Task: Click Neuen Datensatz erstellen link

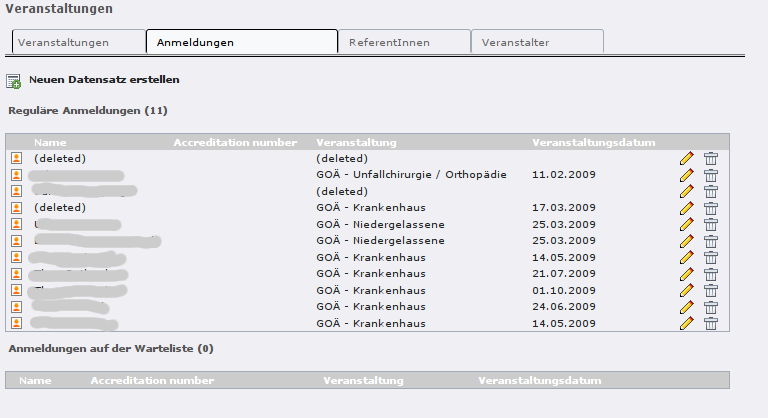Action: pyautogui.click(x=104, y=79)
